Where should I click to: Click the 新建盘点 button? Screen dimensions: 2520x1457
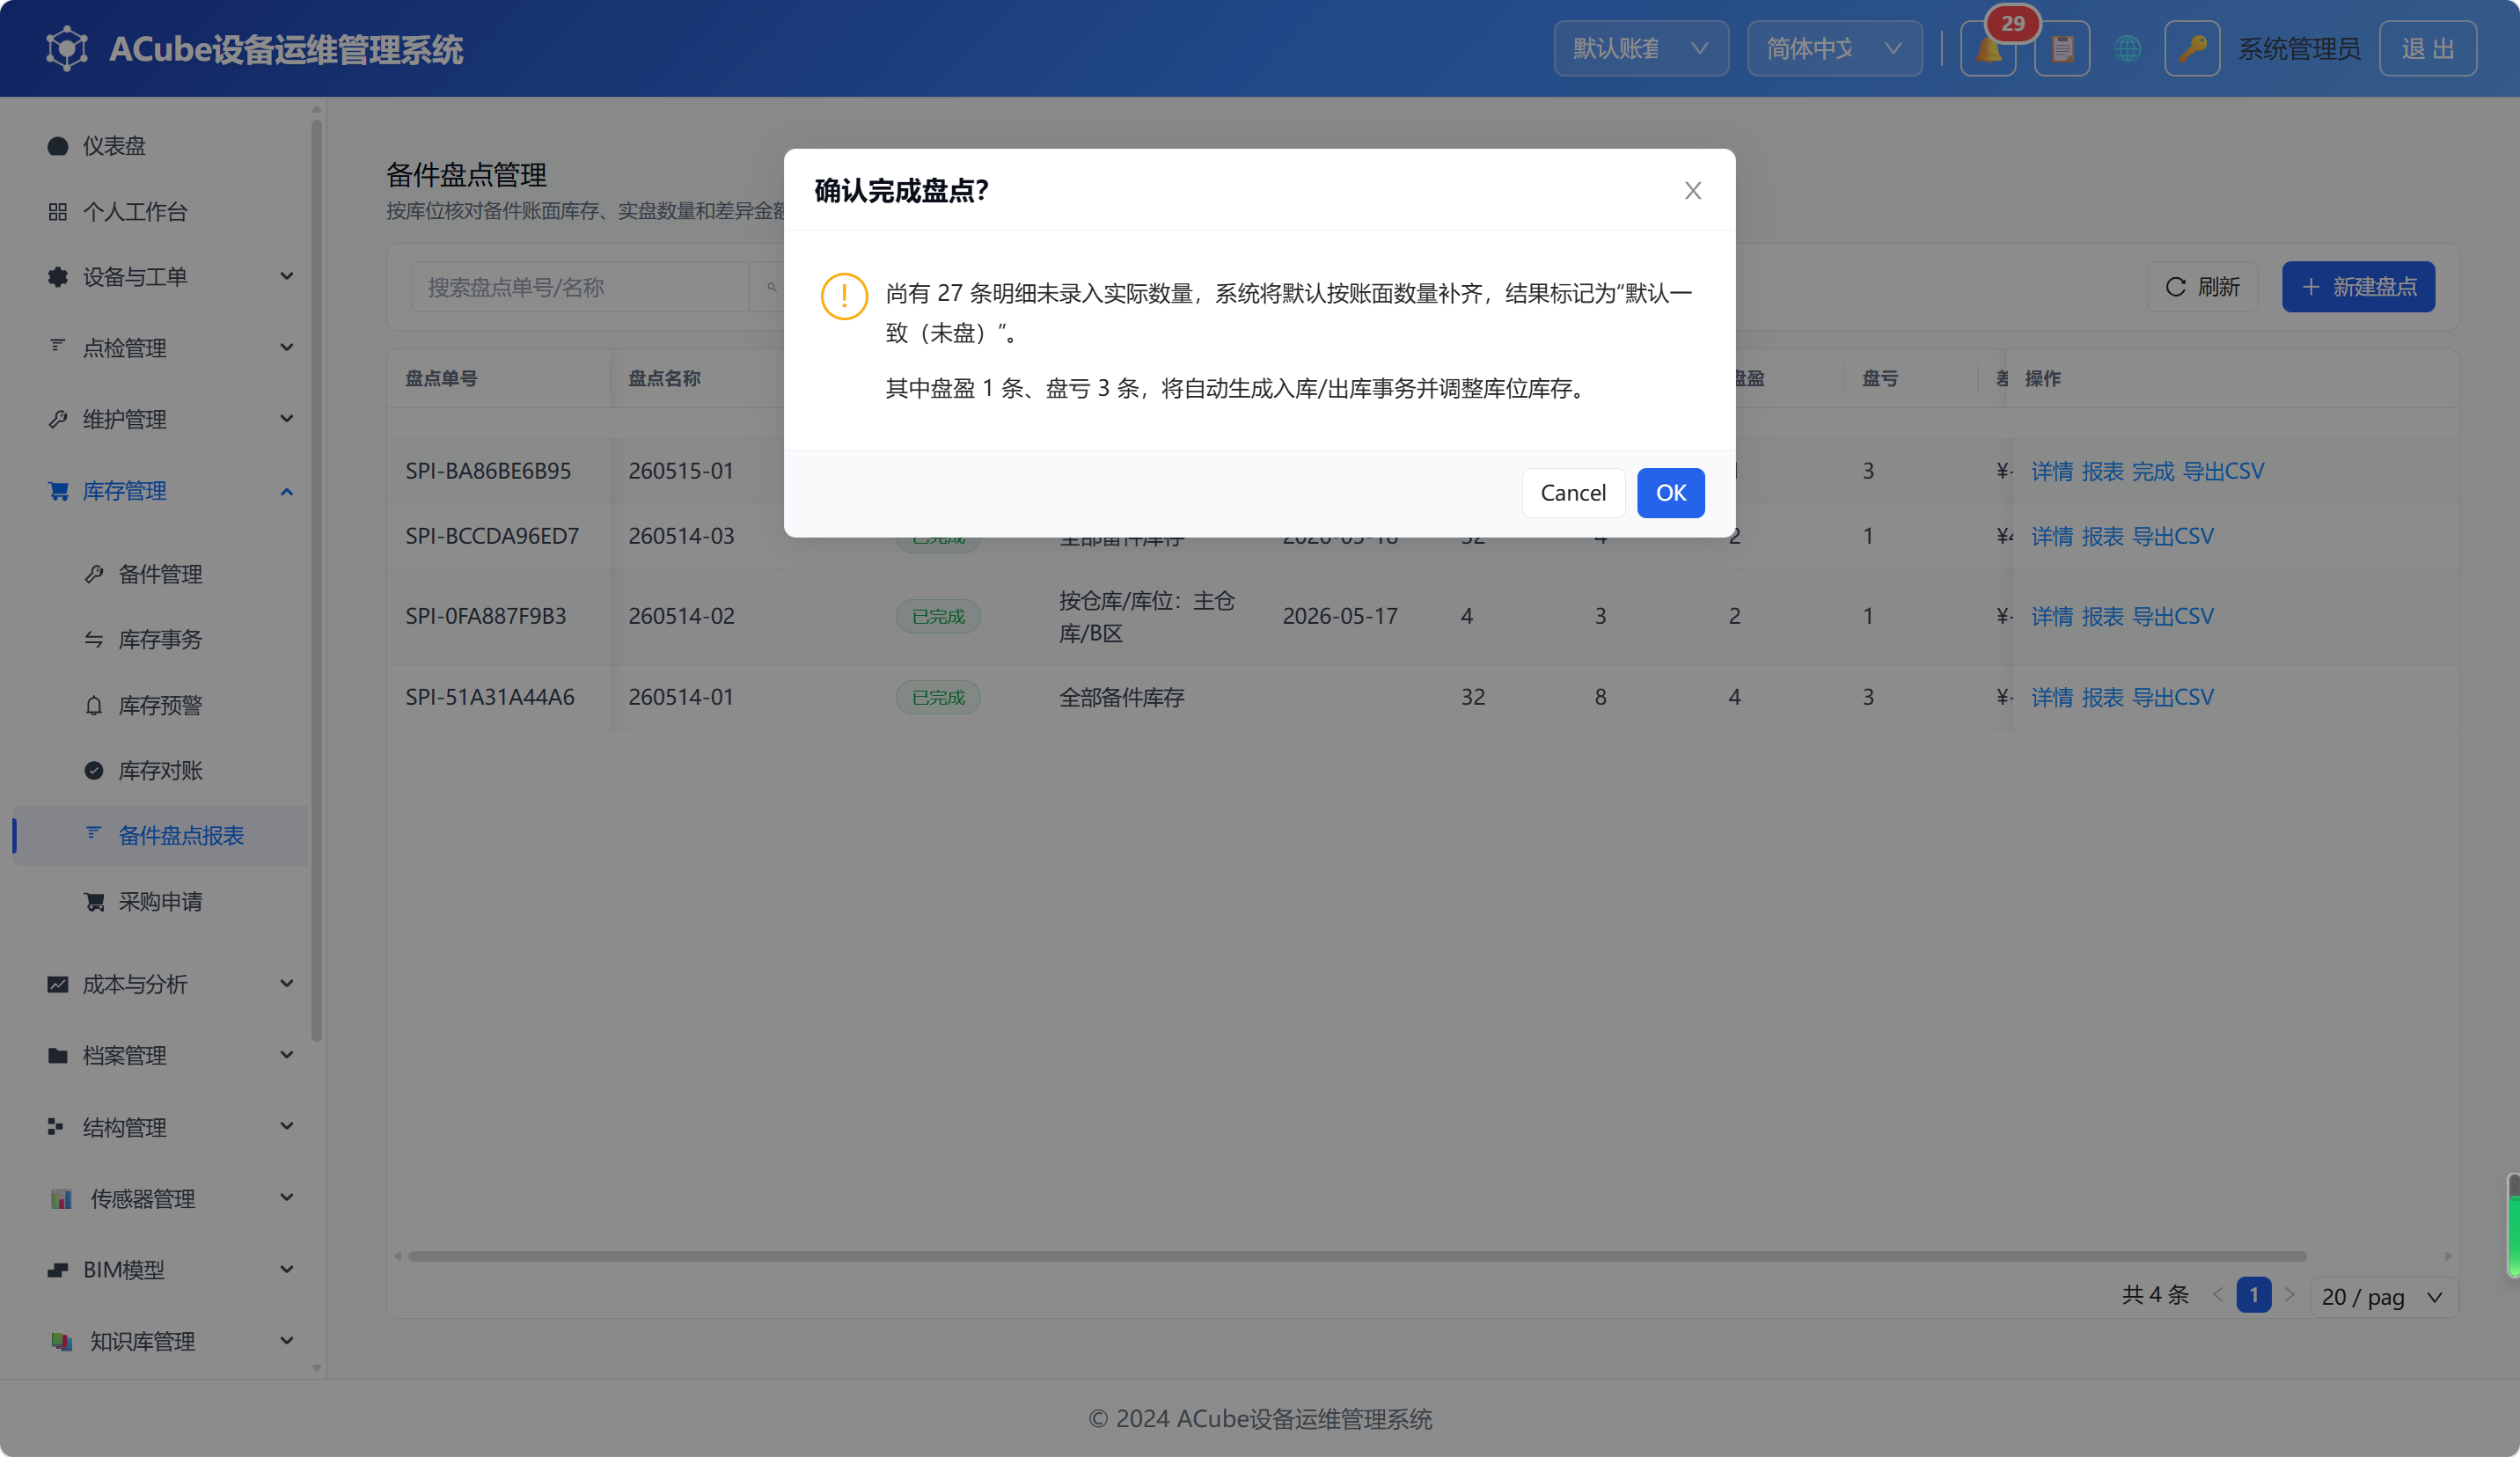2358,287
